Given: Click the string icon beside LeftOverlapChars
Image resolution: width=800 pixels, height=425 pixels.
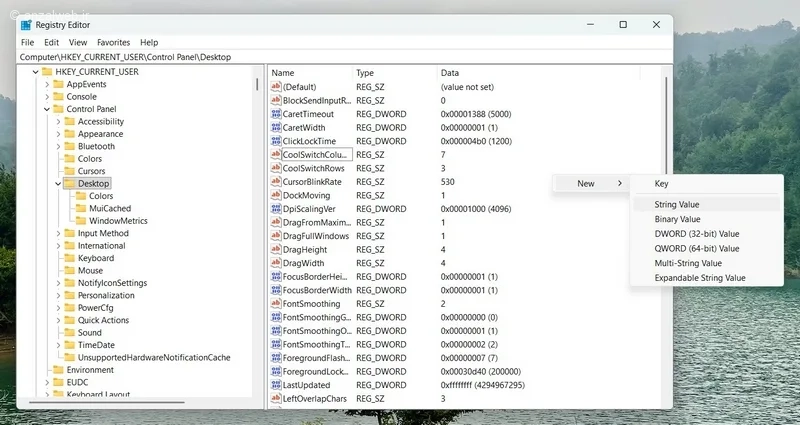Looking at the screenshot, I should click(x=276, y=398).
